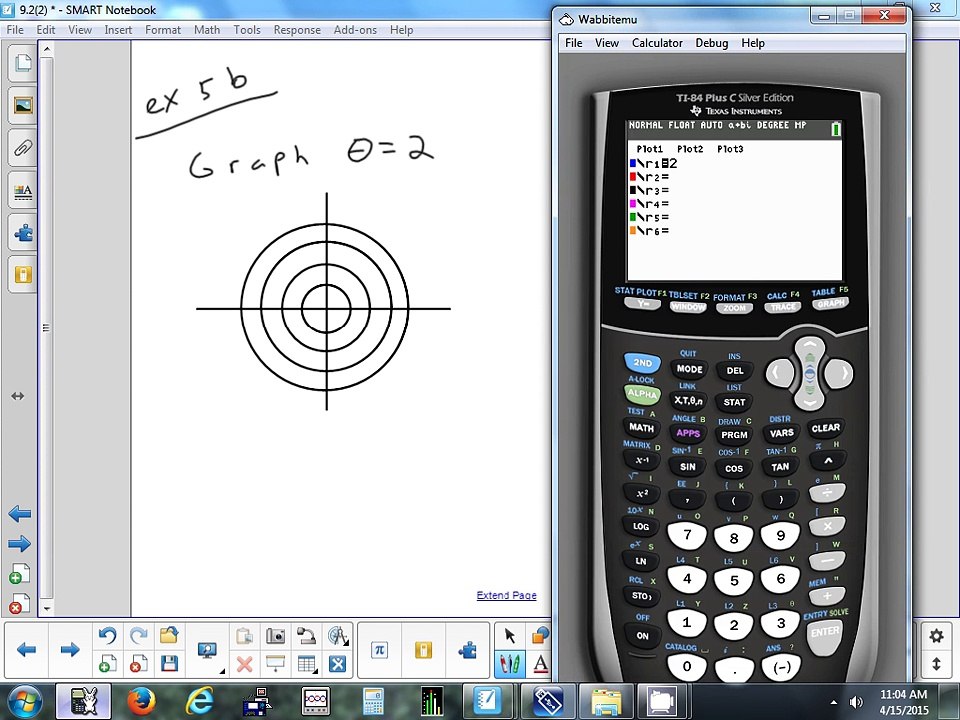Open a file via folder icon
Image resolution: width=960 pixels, height=720 pixels.
(169, 636)
